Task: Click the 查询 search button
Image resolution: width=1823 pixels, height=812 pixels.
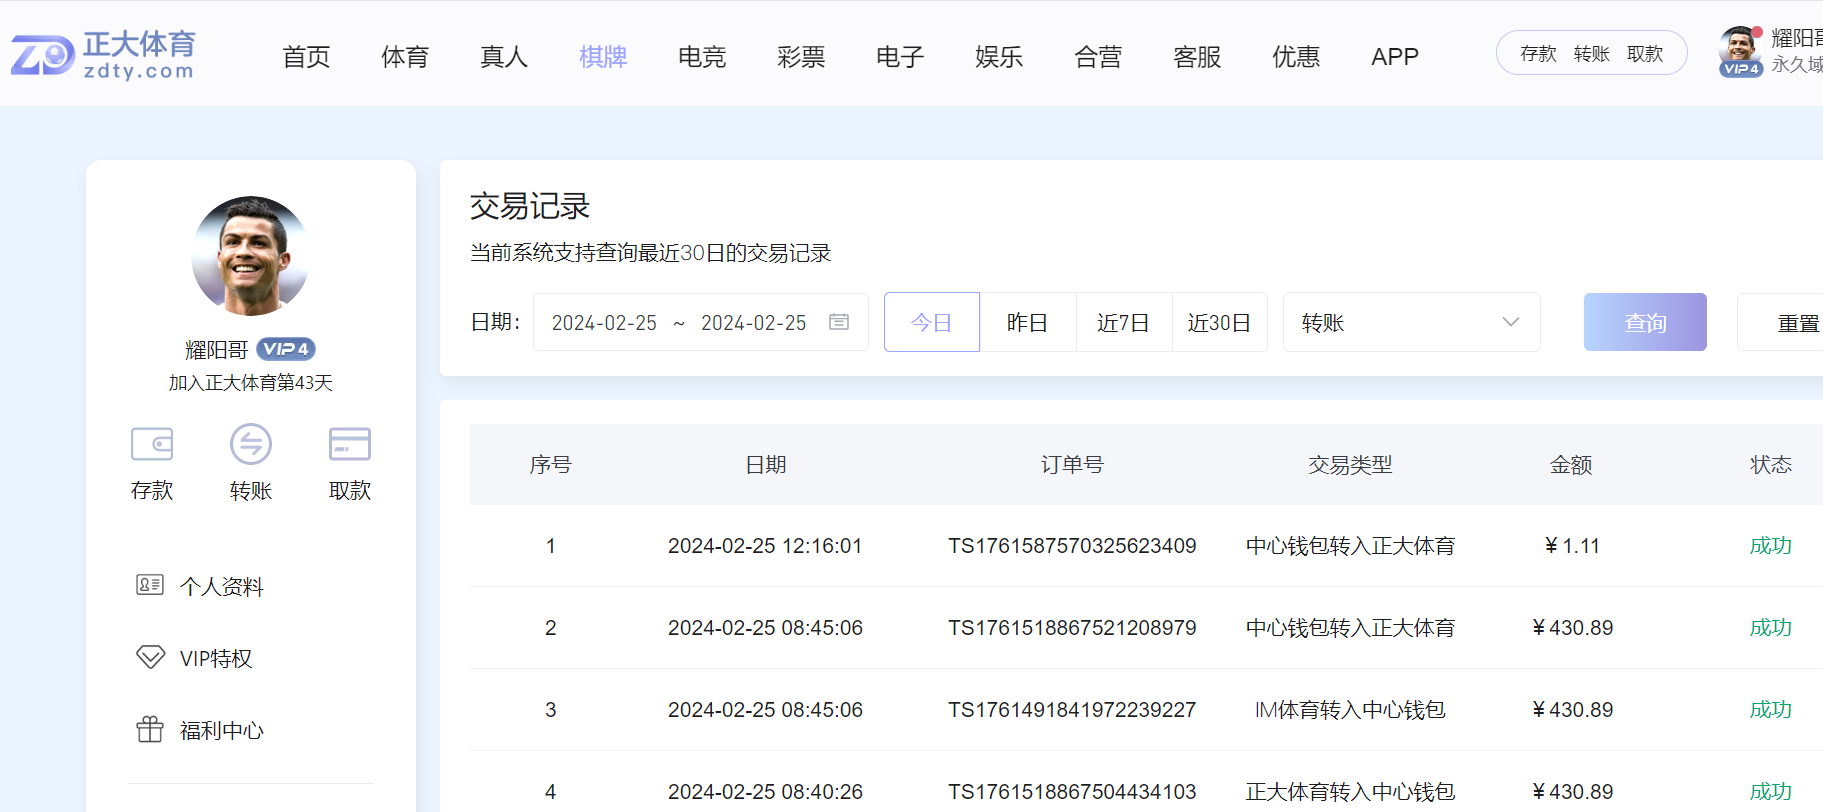Action: pyautogui.click(x=1645, y=322)
